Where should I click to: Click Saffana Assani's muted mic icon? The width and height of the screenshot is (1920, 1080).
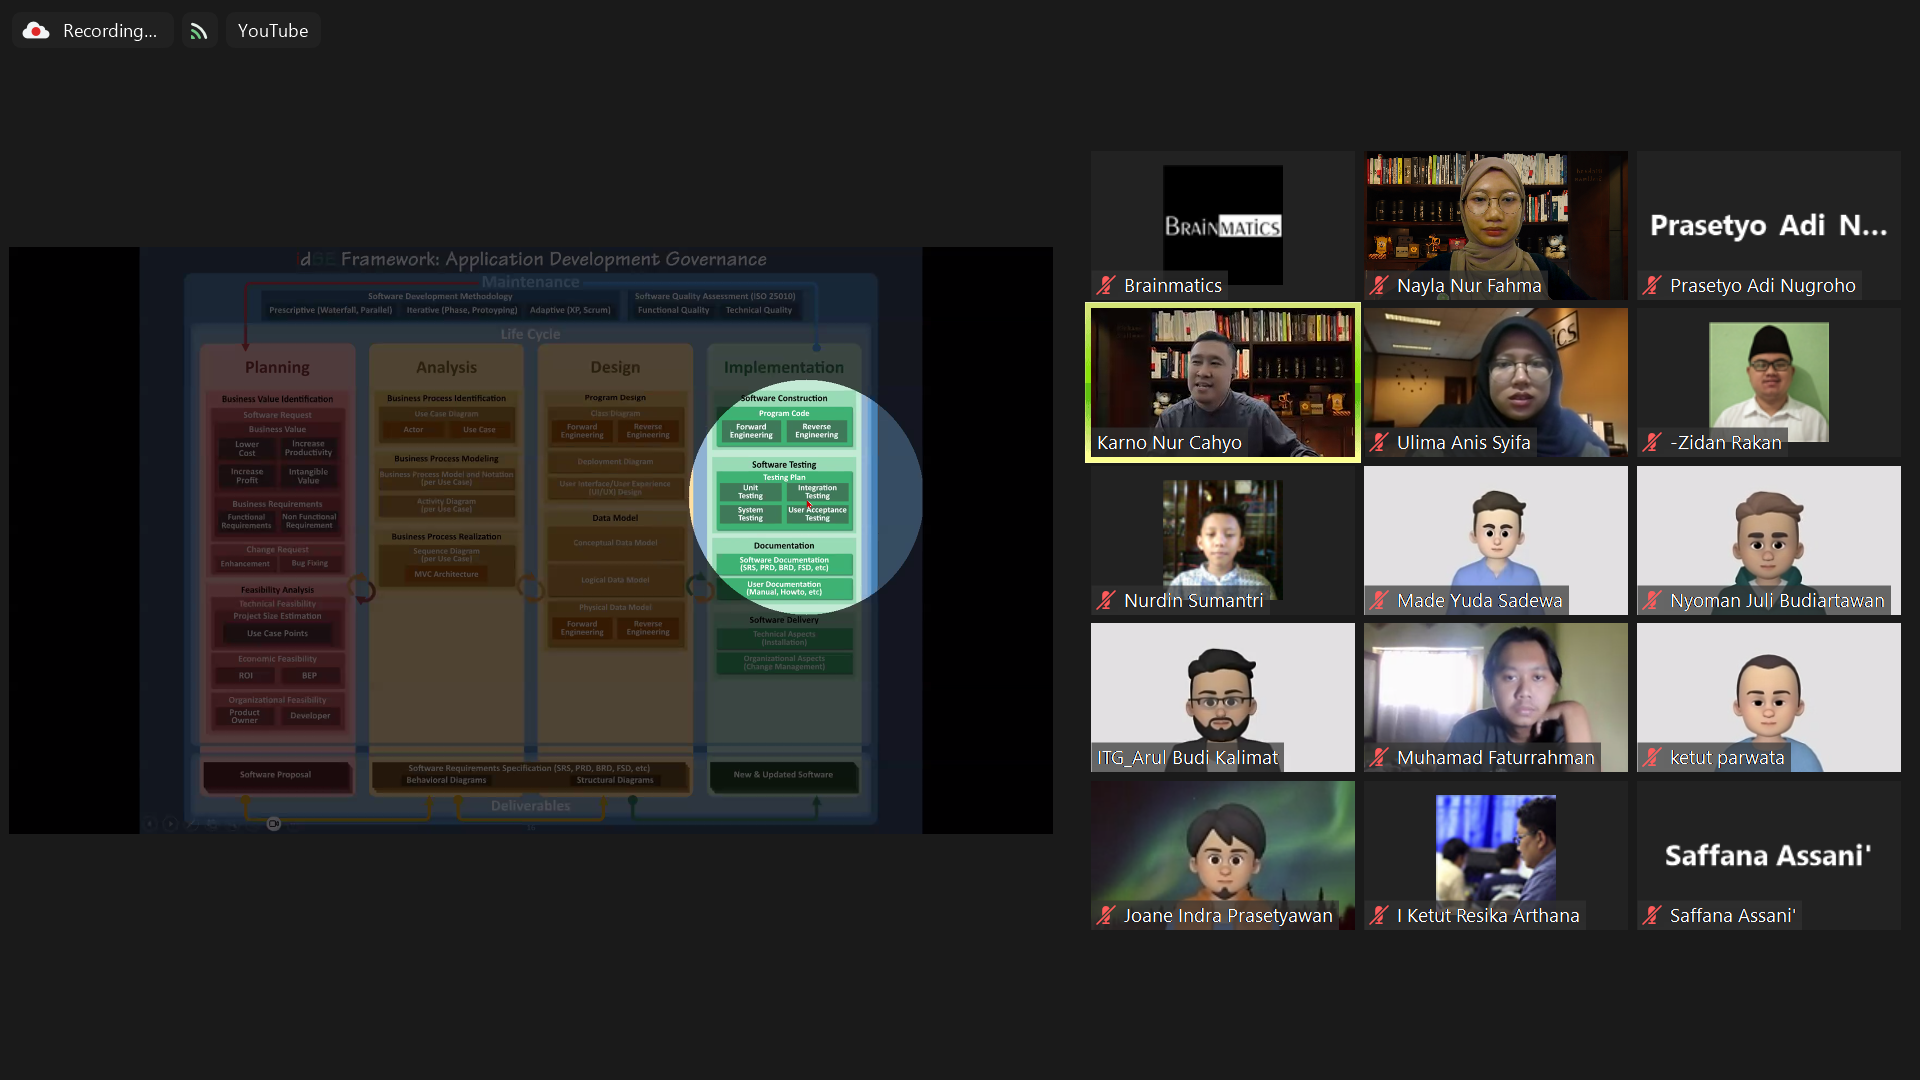[x=1652, y=916]
